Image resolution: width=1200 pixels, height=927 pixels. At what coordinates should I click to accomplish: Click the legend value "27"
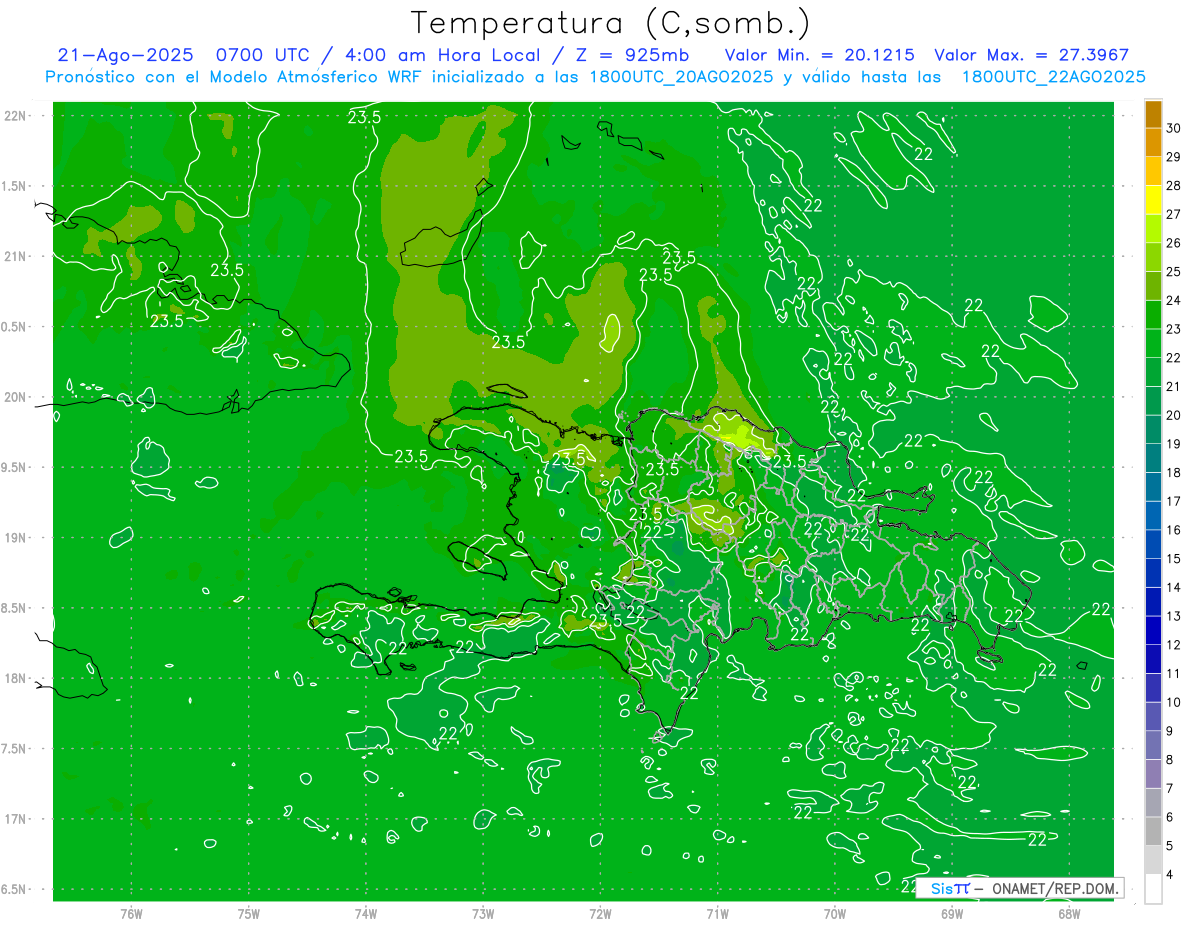pyautogui.click(x=1174, y=214)
